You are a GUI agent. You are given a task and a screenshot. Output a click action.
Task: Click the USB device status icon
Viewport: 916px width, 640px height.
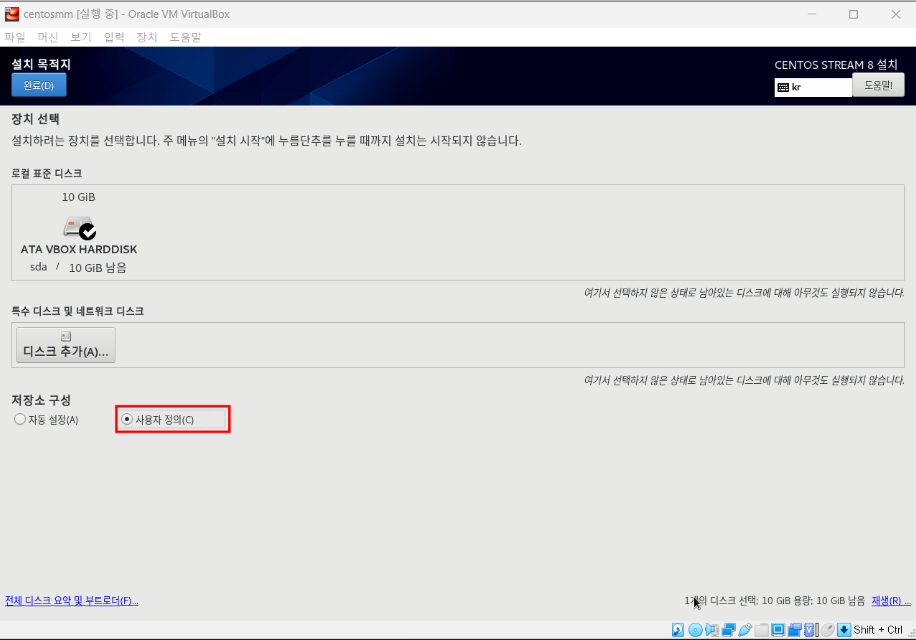745,629
